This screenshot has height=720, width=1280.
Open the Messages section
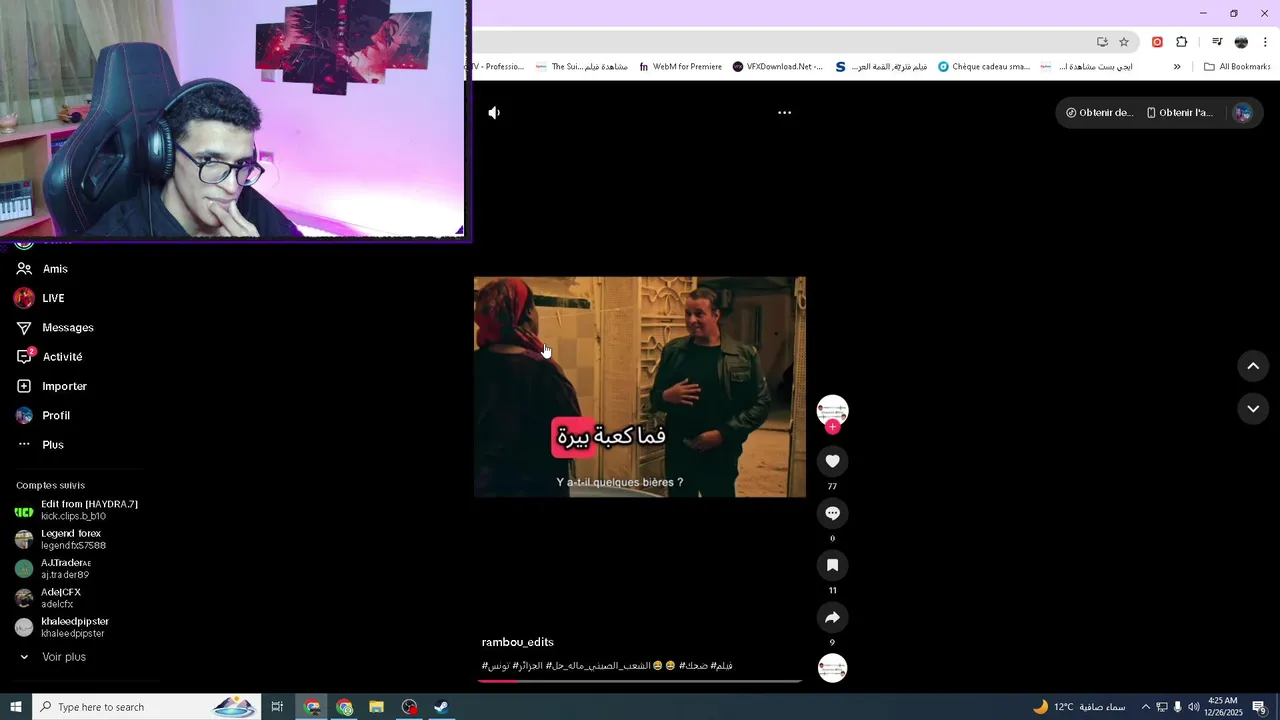point(55,328)
